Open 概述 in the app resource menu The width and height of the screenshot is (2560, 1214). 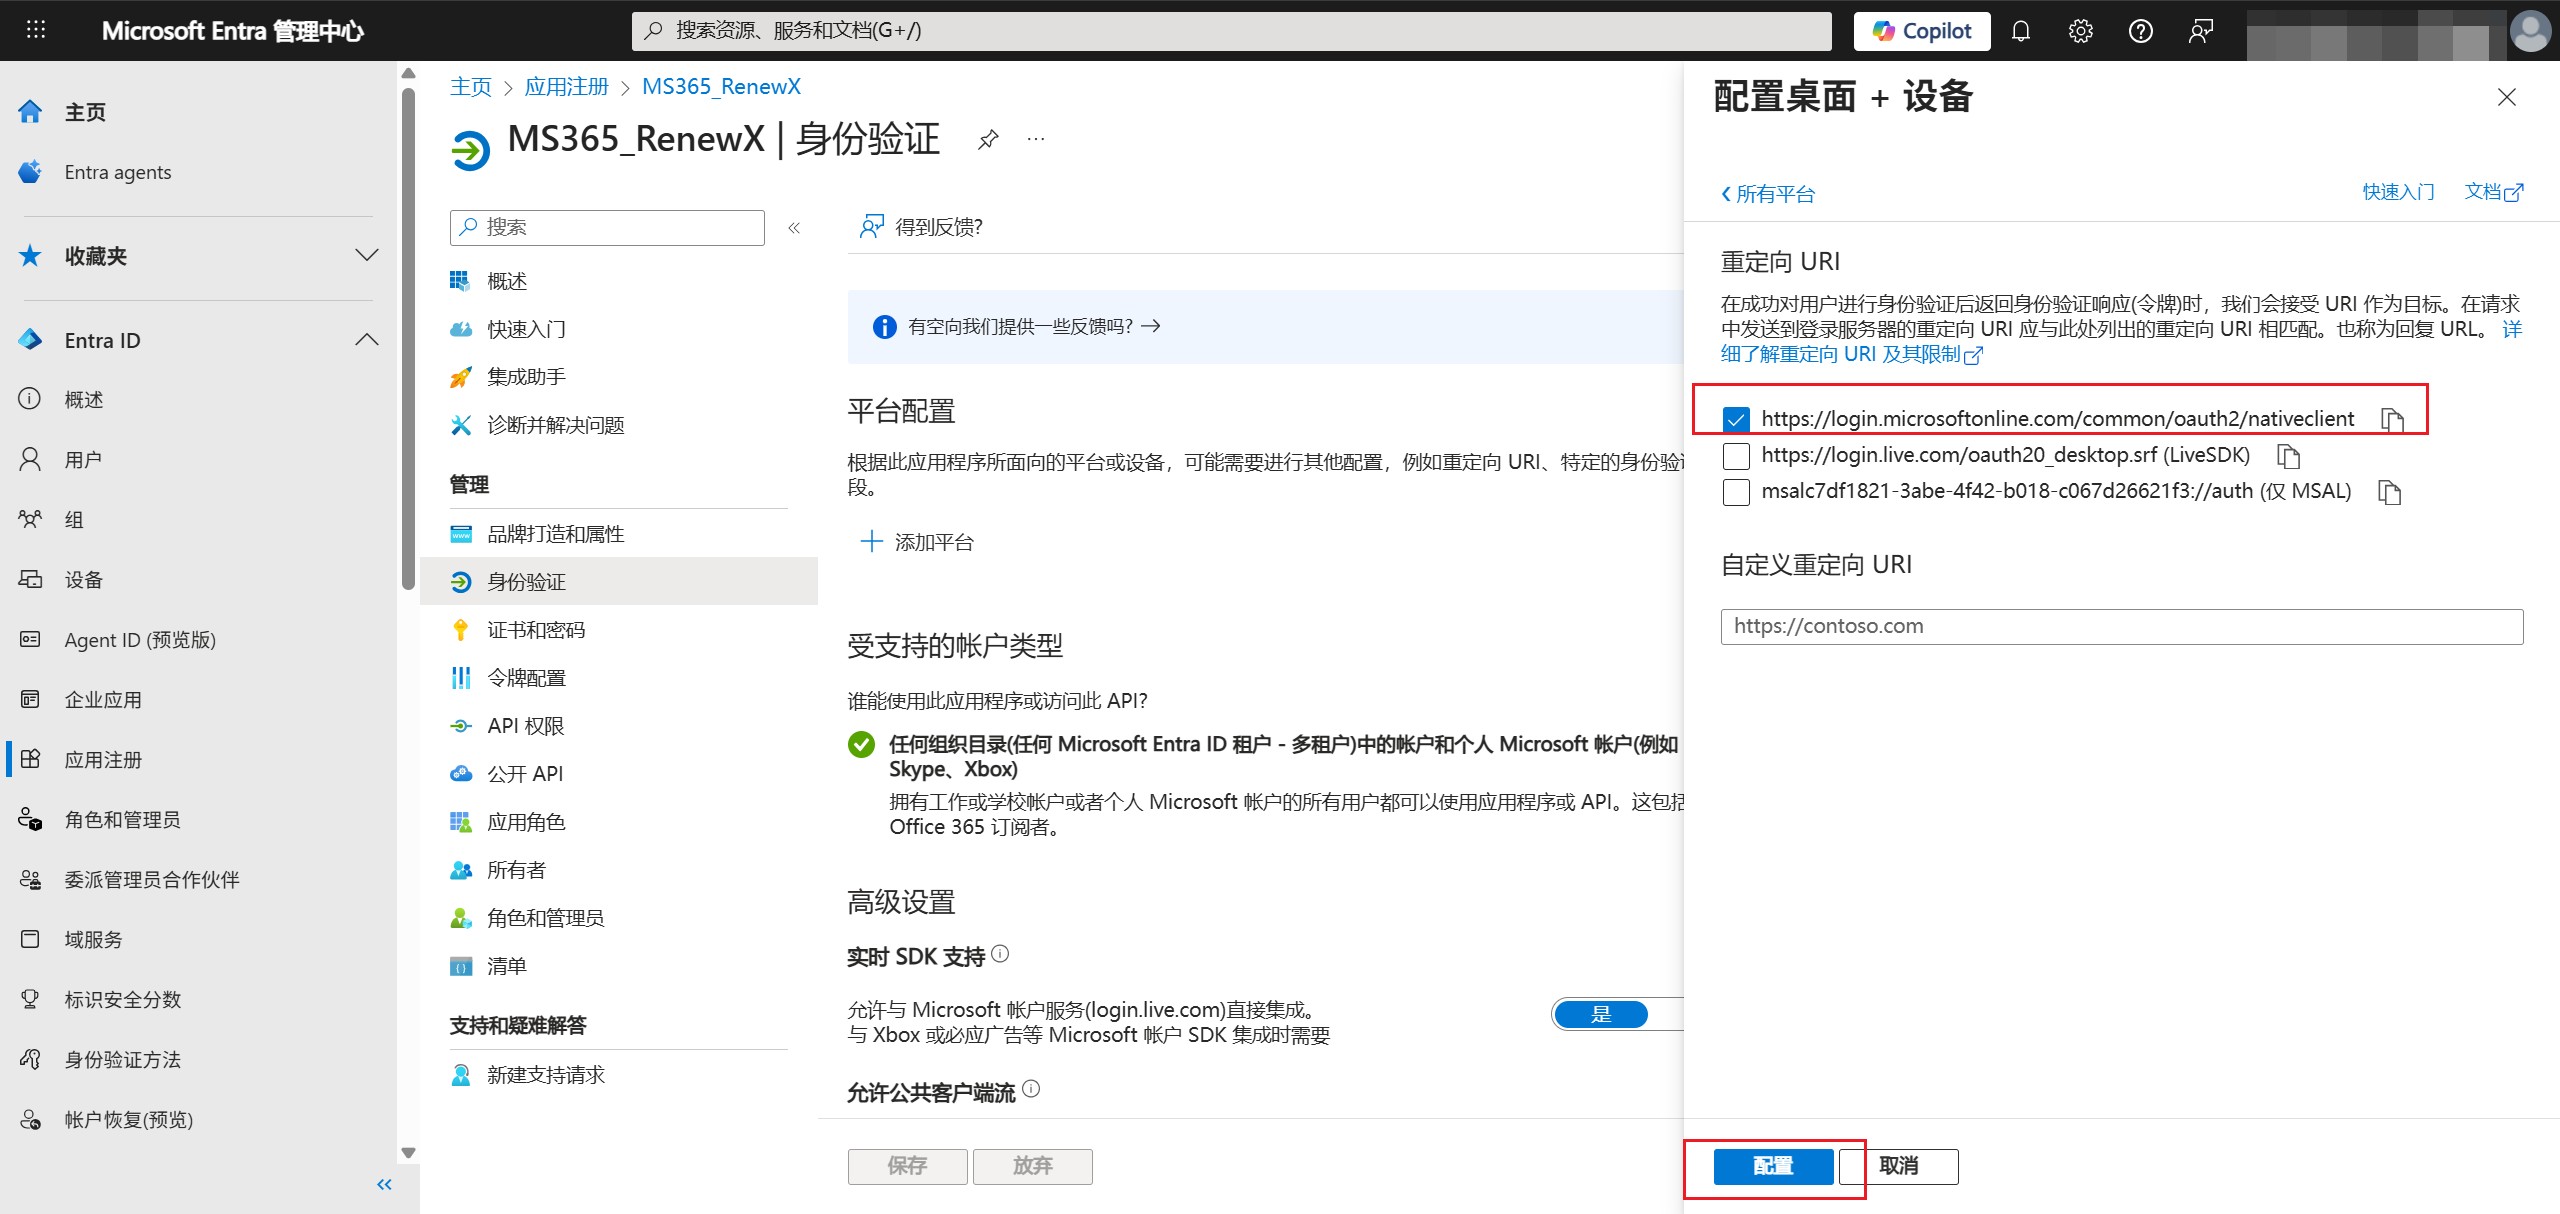click(507, 282)
